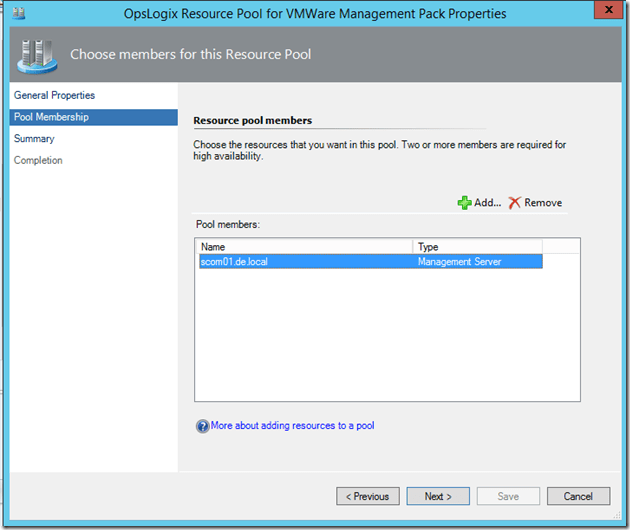Click the Save button
Screen dimensions: 630x530
point(509,496)
